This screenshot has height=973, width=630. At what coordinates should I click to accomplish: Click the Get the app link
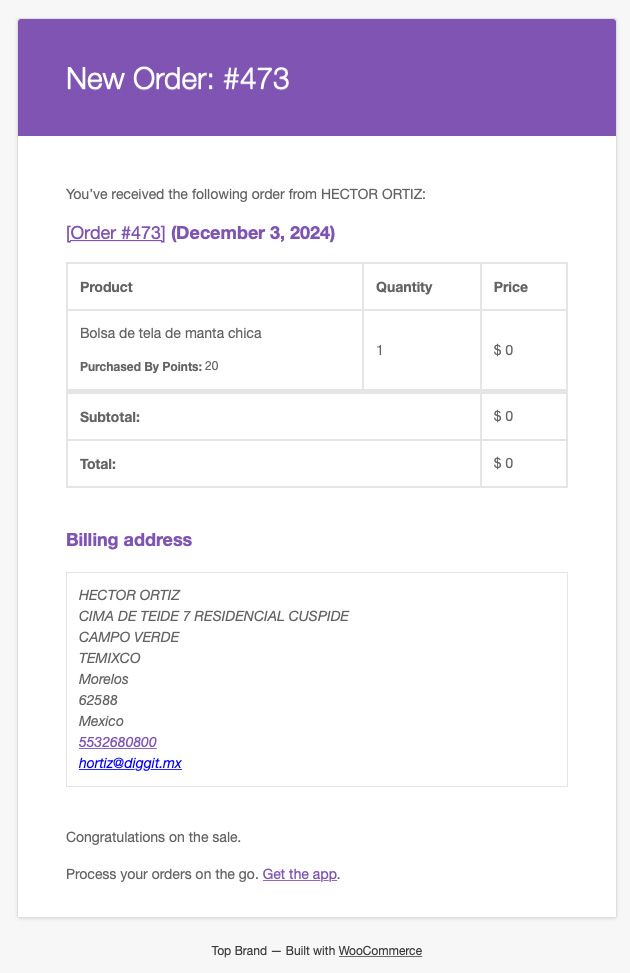(x=300, y=874)
